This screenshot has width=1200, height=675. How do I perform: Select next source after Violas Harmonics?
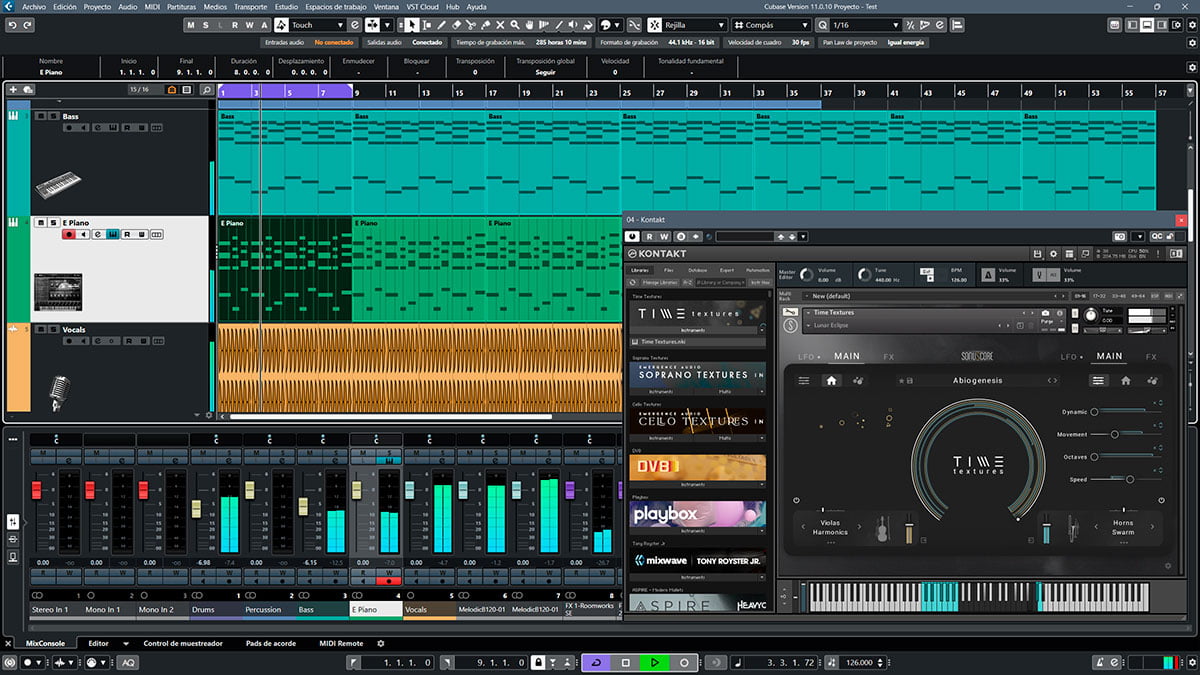coord(859,526)
